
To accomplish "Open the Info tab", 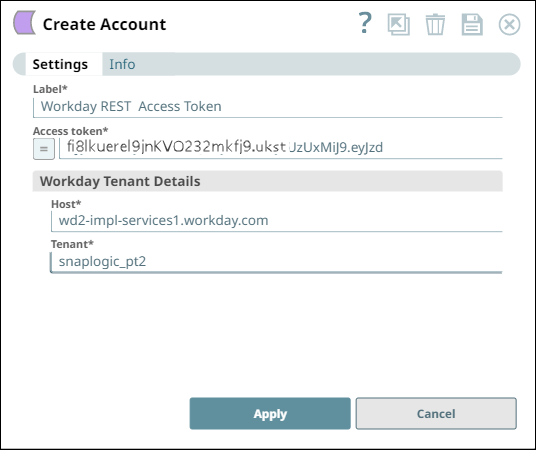I will coord(122,64).
